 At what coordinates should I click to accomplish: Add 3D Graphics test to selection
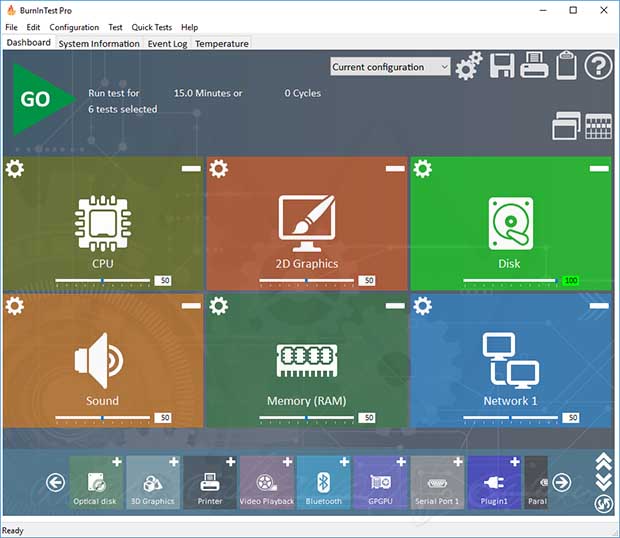pos(174,462)
